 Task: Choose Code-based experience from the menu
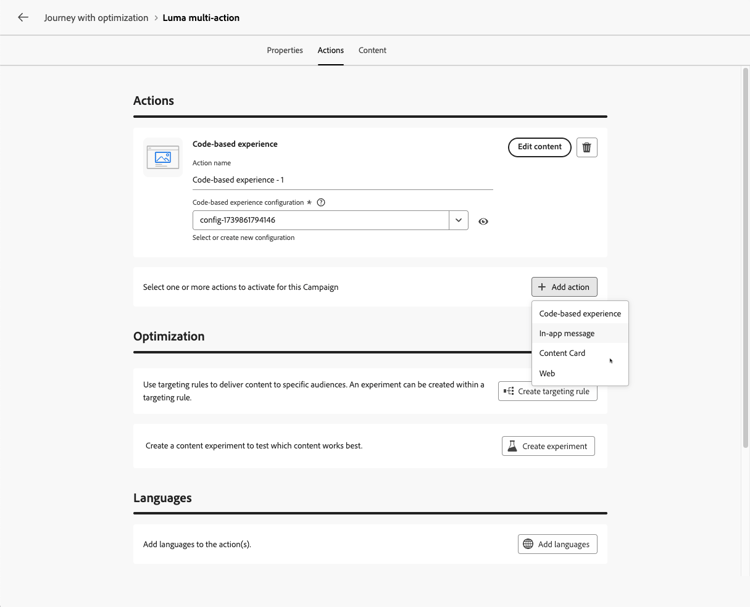tap(579, 314)
